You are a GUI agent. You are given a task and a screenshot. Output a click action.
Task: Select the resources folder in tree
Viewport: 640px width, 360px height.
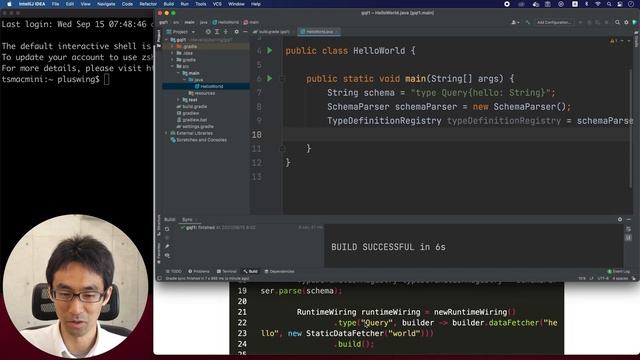pos(202,93)
